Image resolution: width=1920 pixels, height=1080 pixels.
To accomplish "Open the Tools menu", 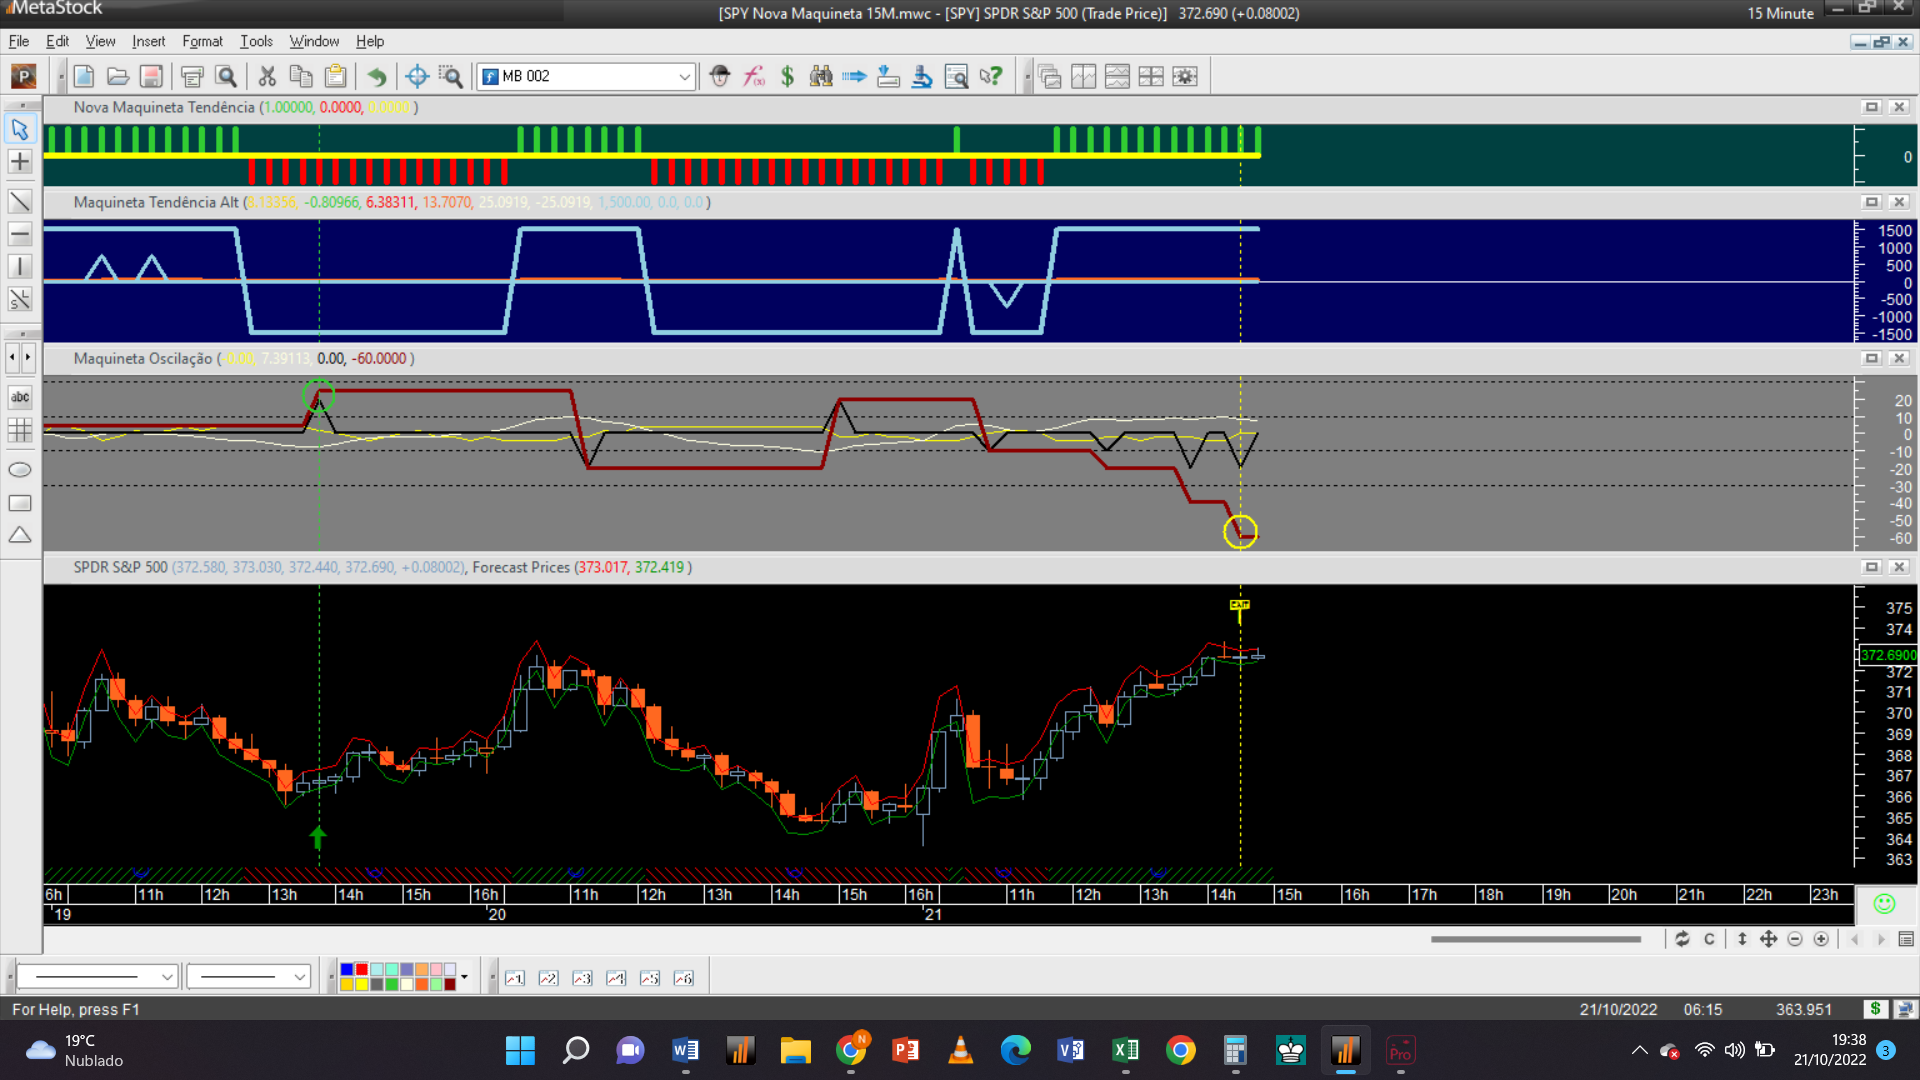I will 256,41.
